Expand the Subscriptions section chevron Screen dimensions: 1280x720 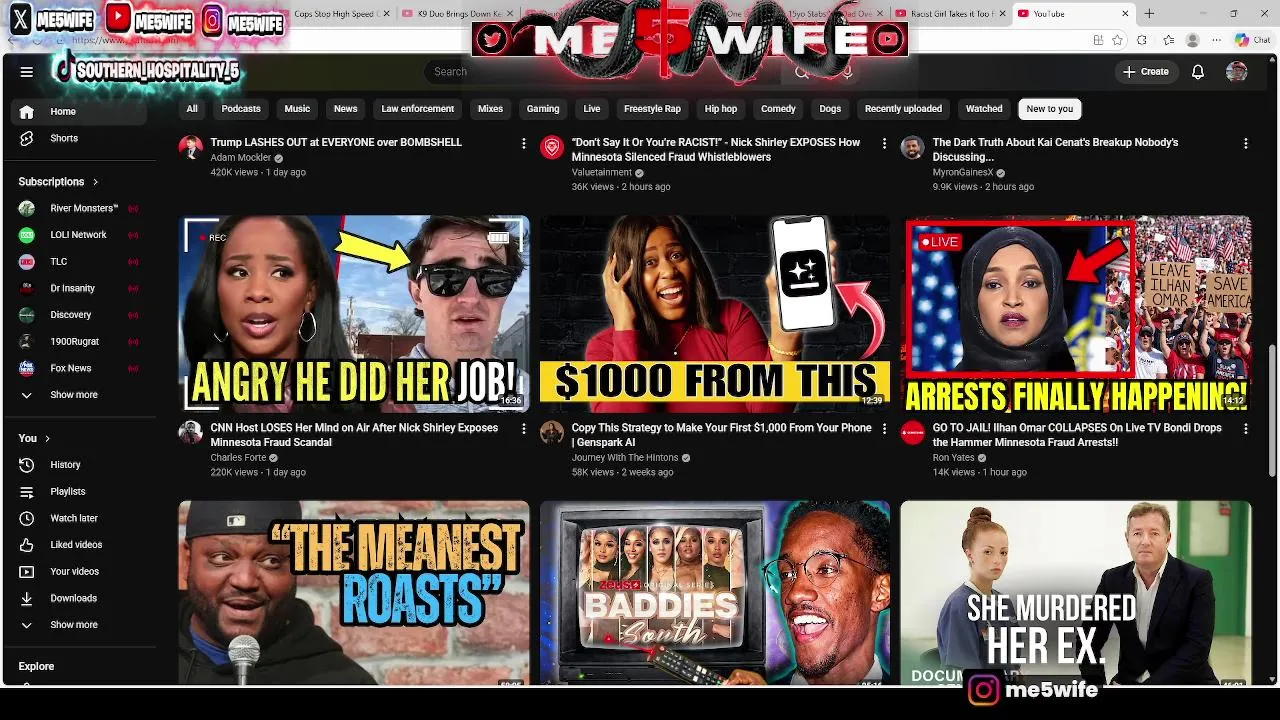click(95, 182)
